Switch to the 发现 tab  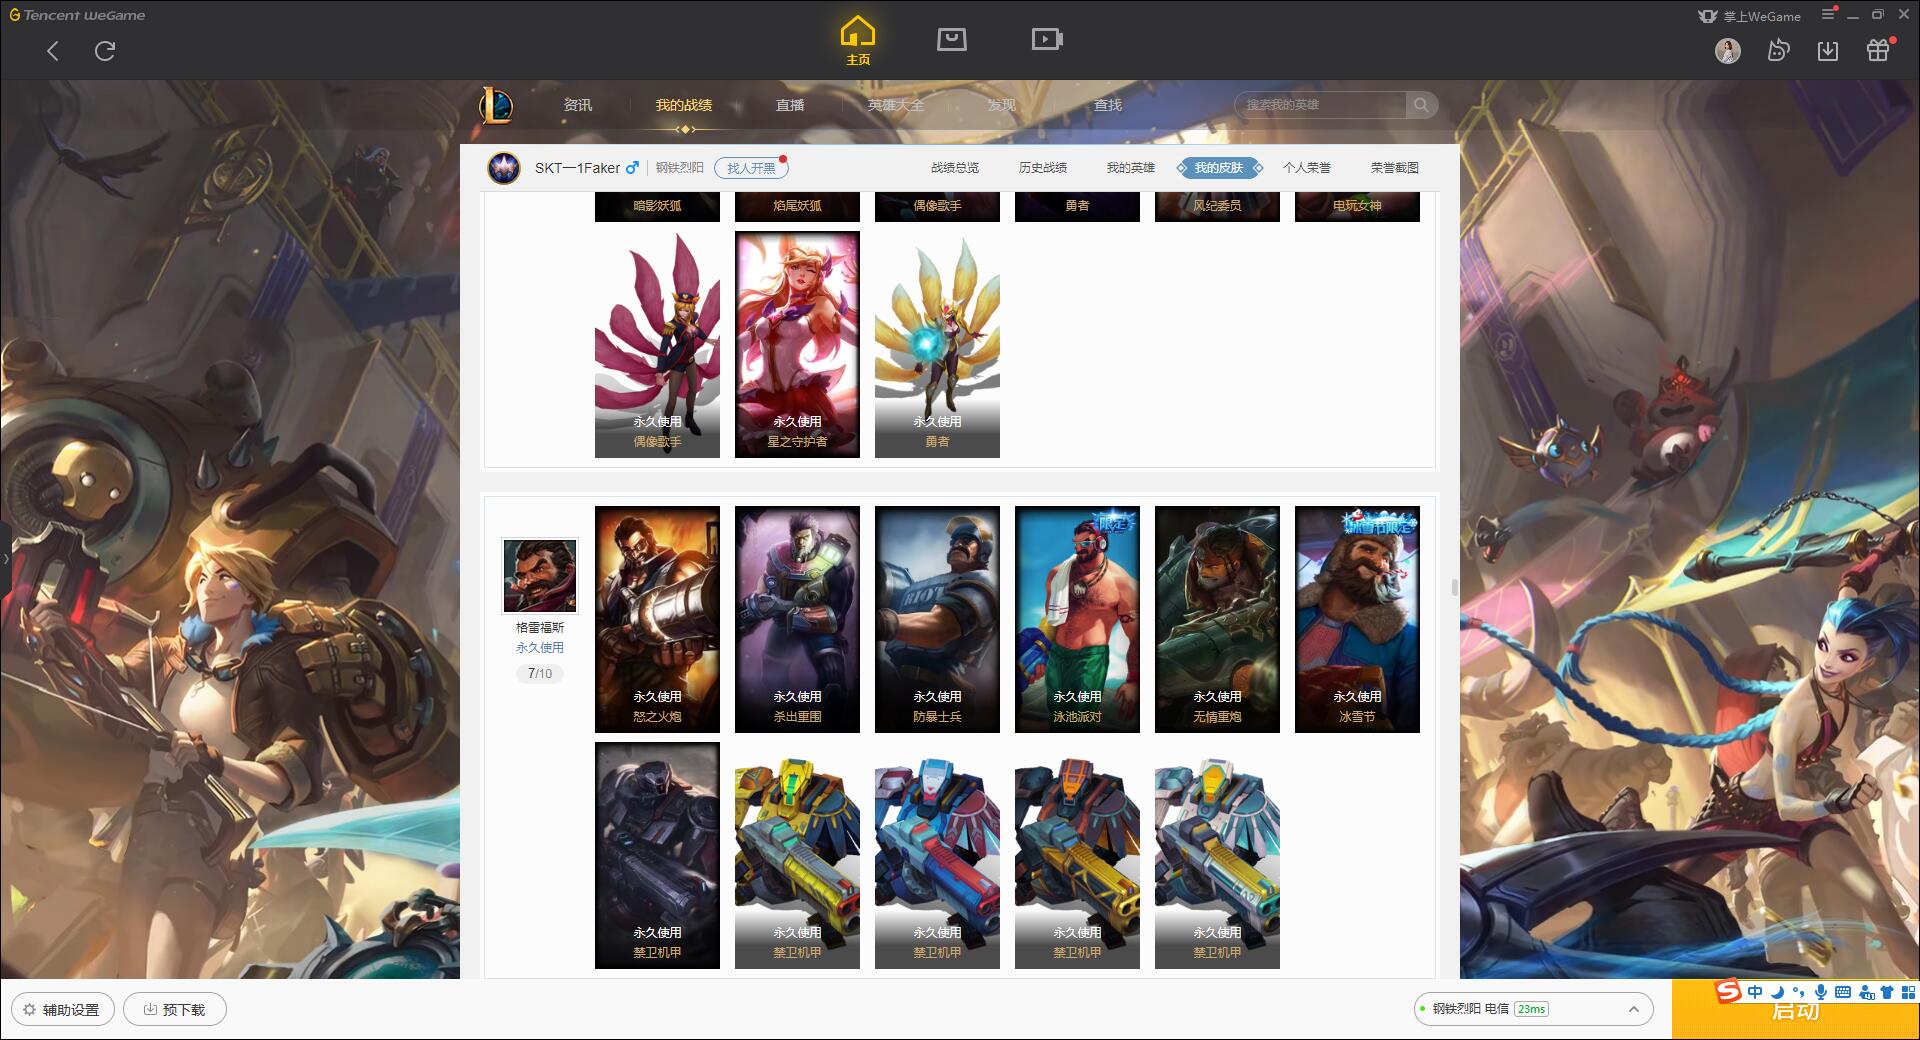1002,105
